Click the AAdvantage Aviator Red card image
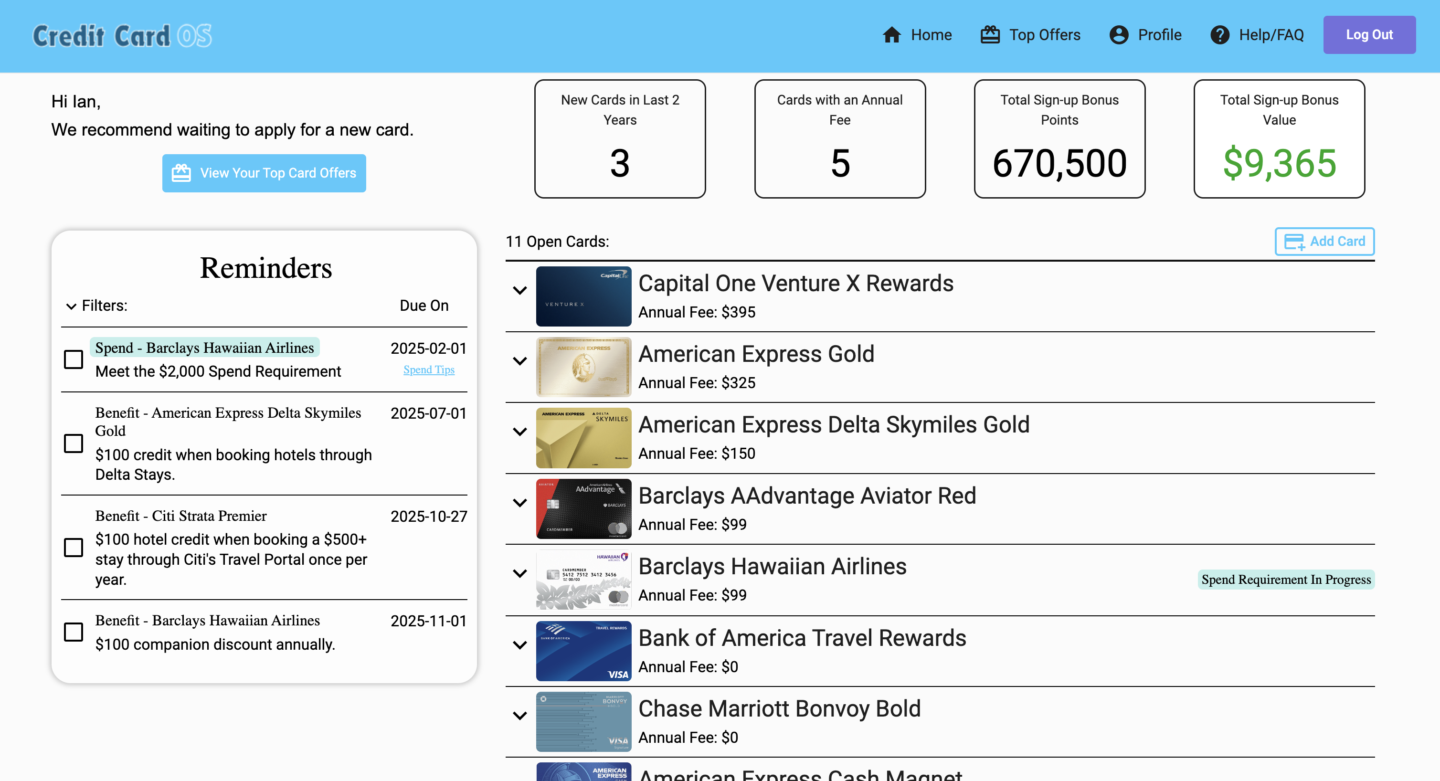 (x=584, y=509)
